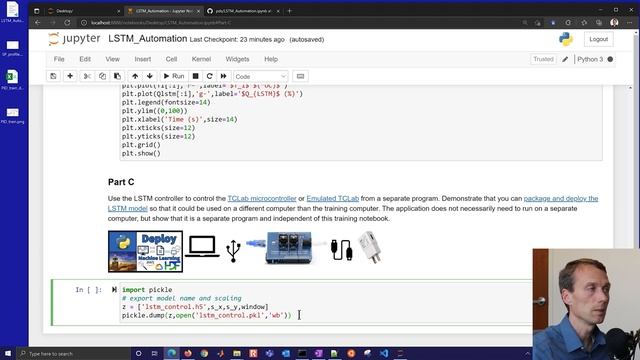This screenshot has height=360, width=640.
Task: Click the Python logo in header
Action: pos(566,39)
